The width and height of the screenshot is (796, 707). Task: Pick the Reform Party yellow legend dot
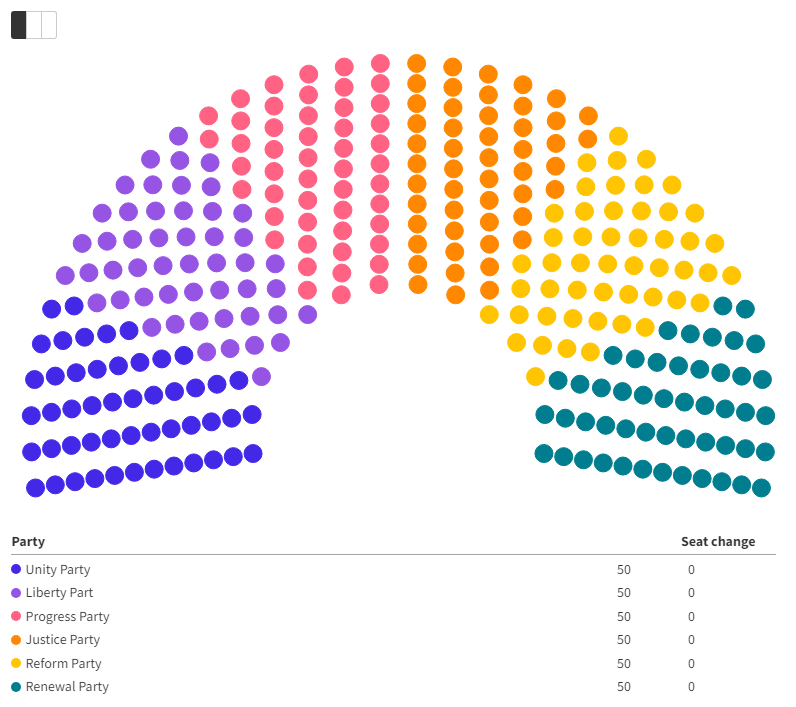pos(16,664)
